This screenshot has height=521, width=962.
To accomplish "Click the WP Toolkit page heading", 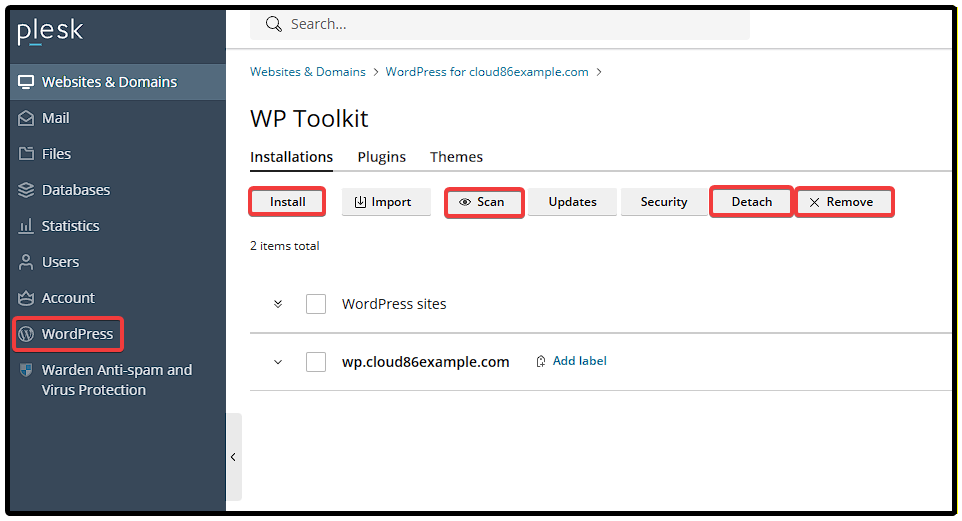I will [x=309, y=118].
